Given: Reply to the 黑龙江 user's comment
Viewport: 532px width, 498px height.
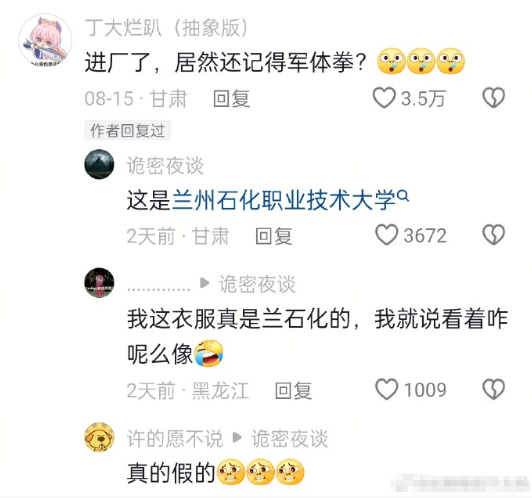Looking at the screenshot, I should (x=293, y=390).
